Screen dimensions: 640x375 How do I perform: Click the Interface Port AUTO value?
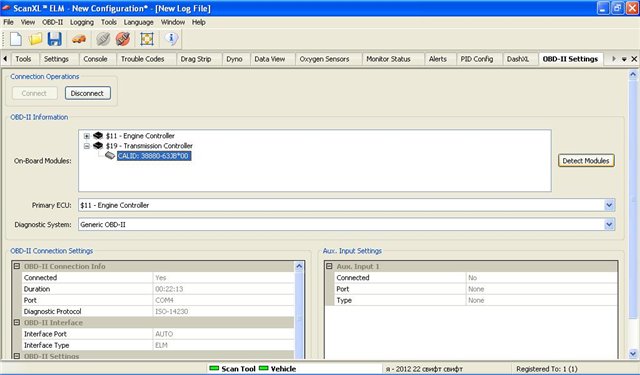[x=164, y=334]
